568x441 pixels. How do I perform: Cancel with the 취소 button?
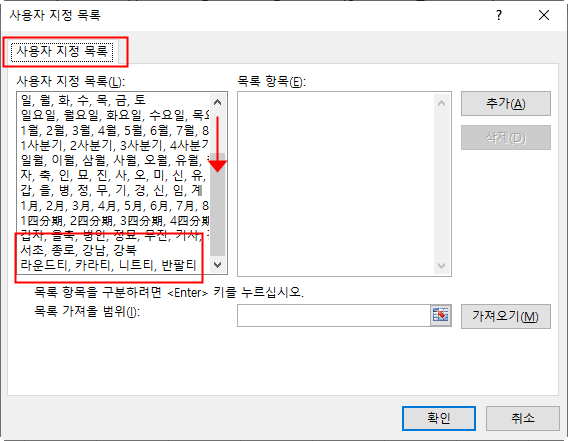click(x=522, y=418)
